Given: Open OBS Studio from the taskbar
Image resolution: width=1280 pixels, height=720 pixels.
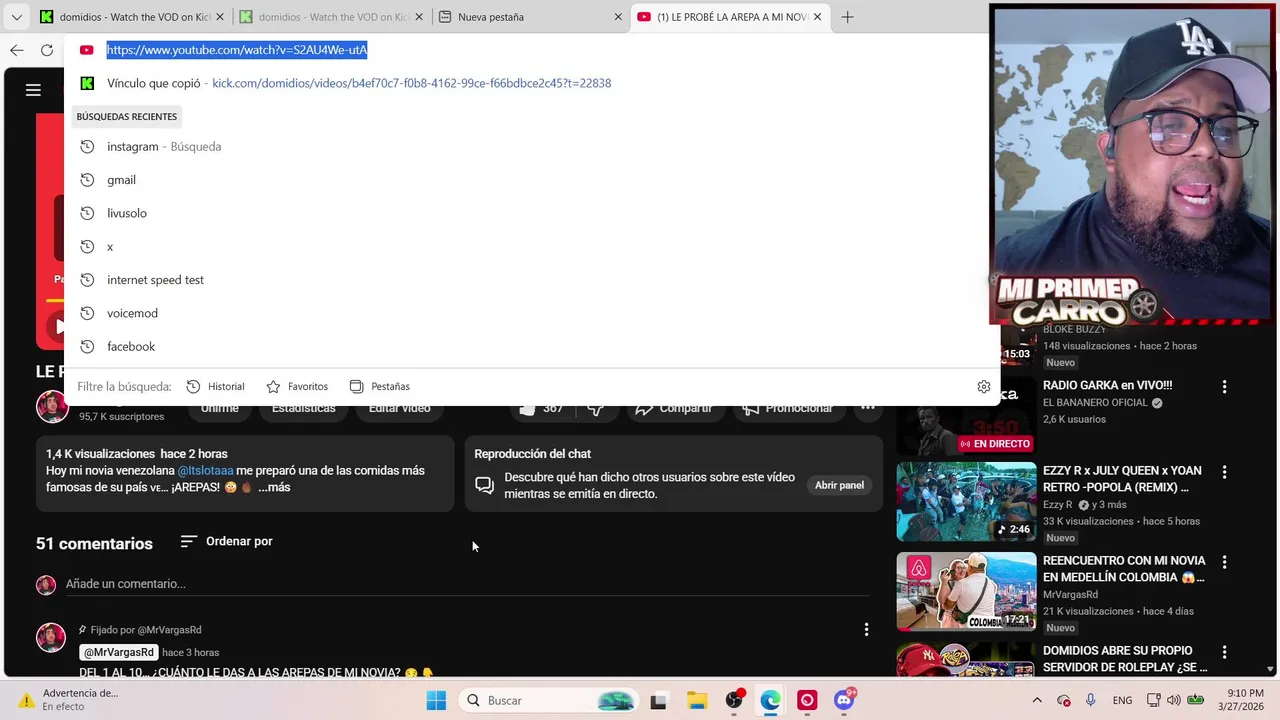Looking at the screenshot, I should point(734,700).
